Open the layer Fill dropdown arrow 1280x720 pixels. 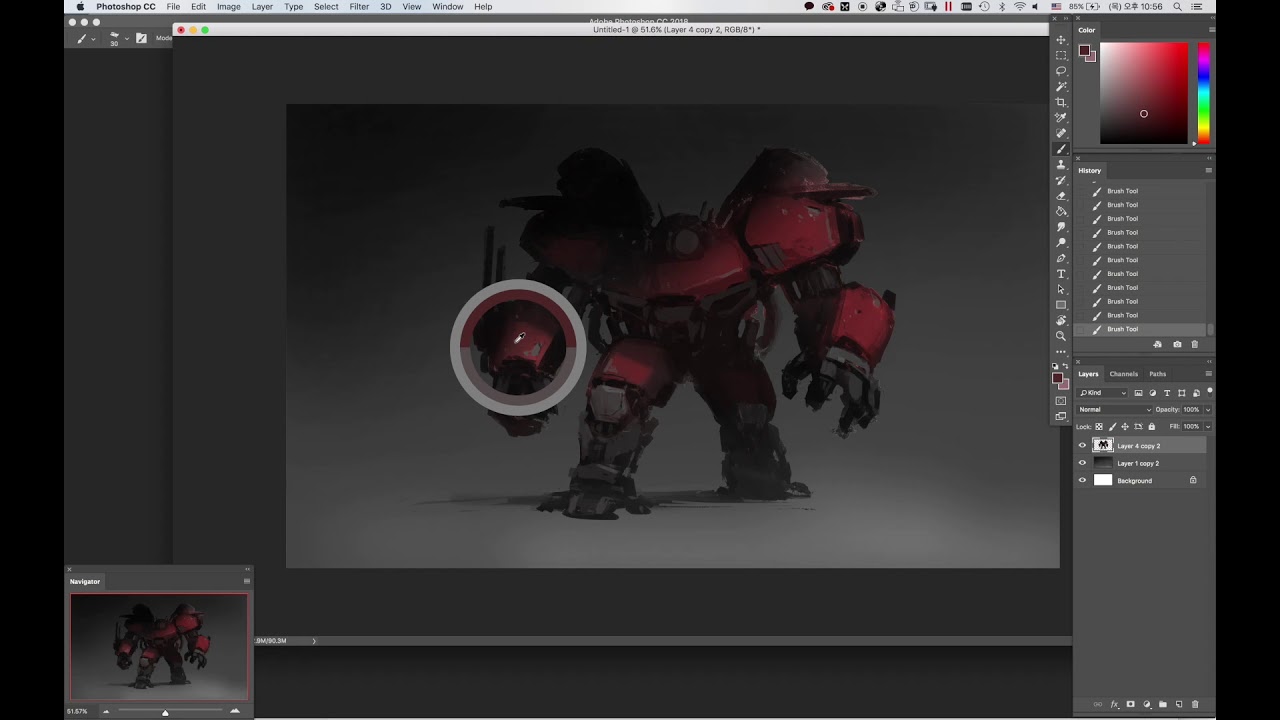(1208, 427)
